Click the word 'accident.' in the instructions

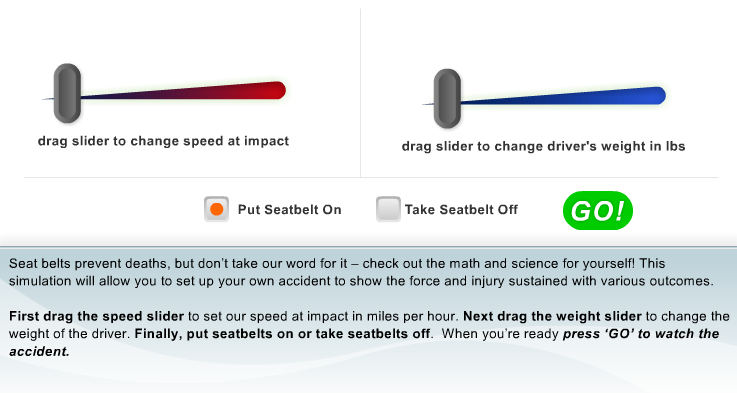(x=39, y=352)
